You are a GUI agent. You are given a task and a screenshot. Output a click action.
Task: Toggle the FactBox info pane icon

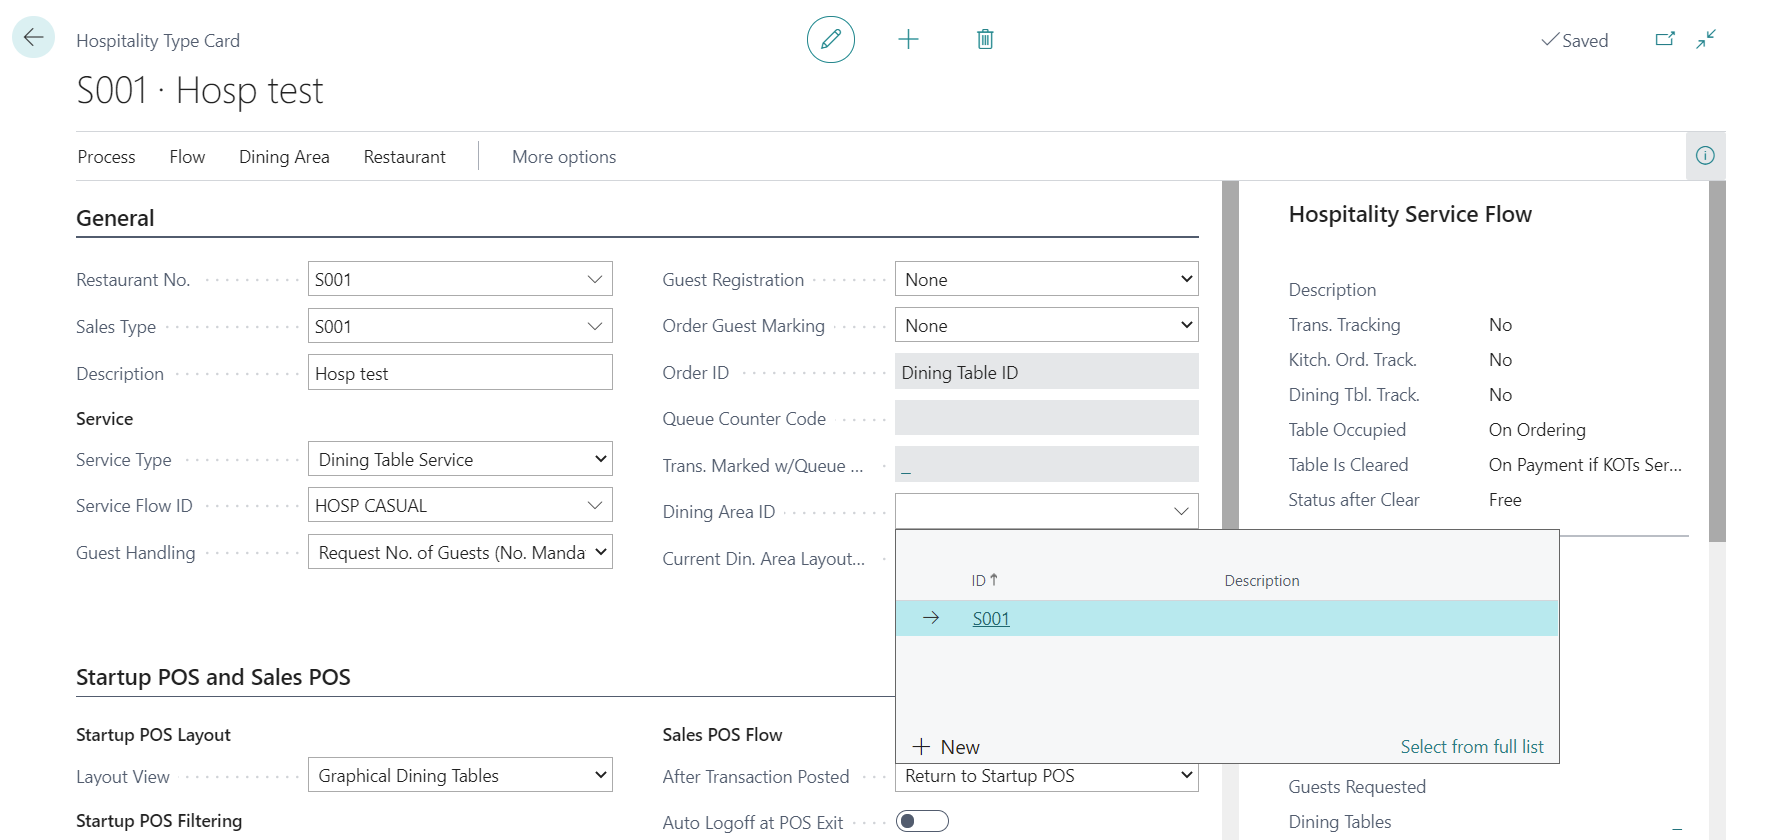point(1705,156)
